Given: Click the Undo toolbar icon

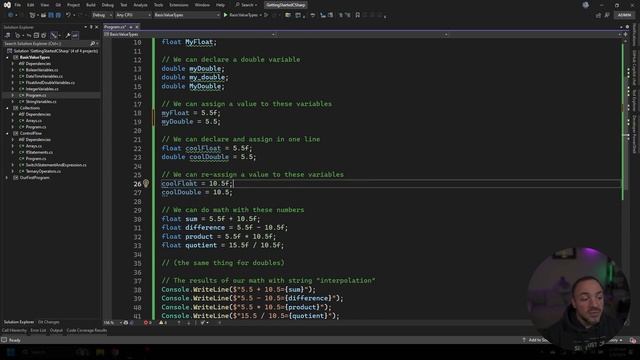Looking at the screenshot, I should pos(68,15).
